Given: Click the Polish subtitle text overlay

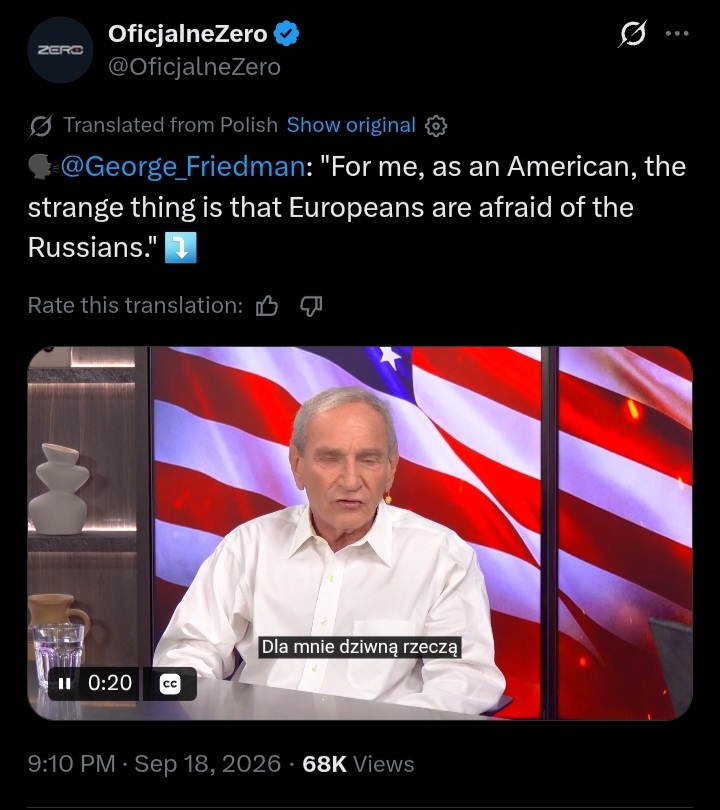Looking at the screenshot, I should 360,647.
